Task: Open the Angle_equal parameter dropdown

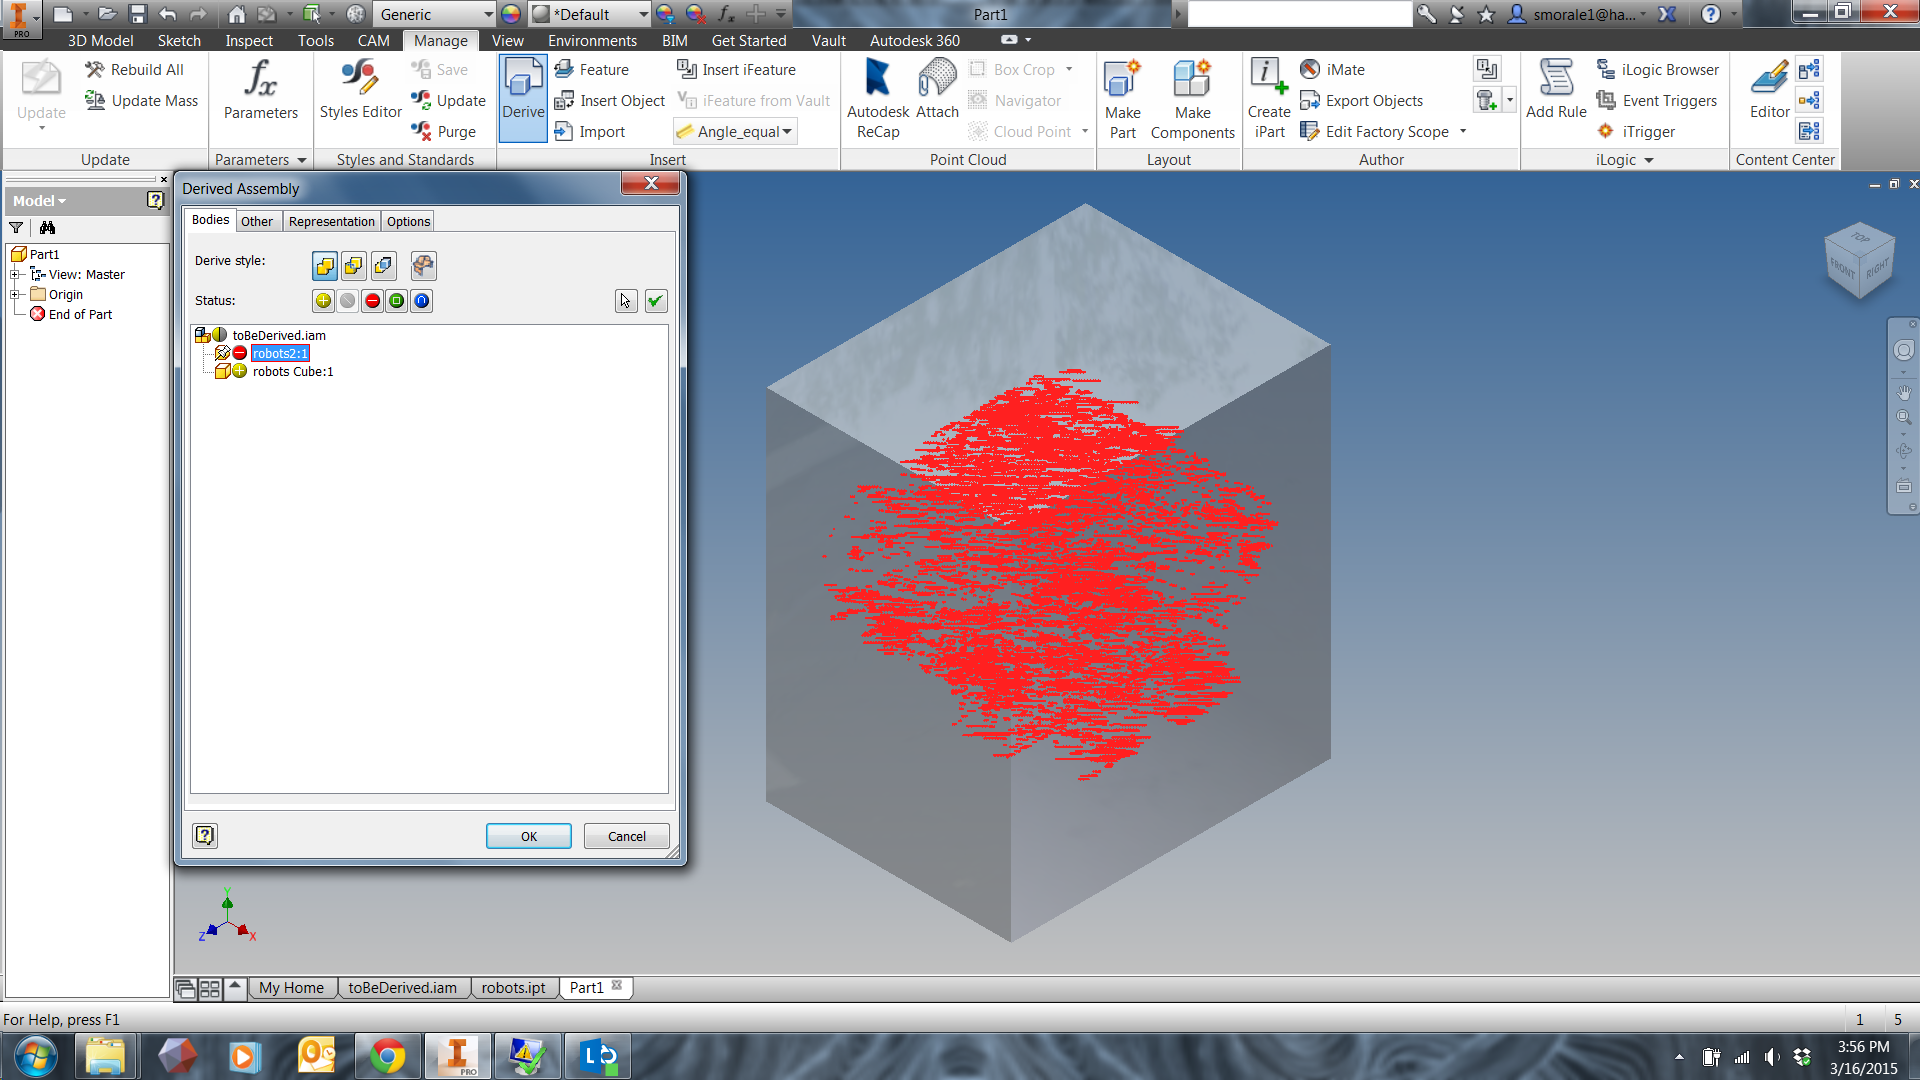Action: coord(787,131)
